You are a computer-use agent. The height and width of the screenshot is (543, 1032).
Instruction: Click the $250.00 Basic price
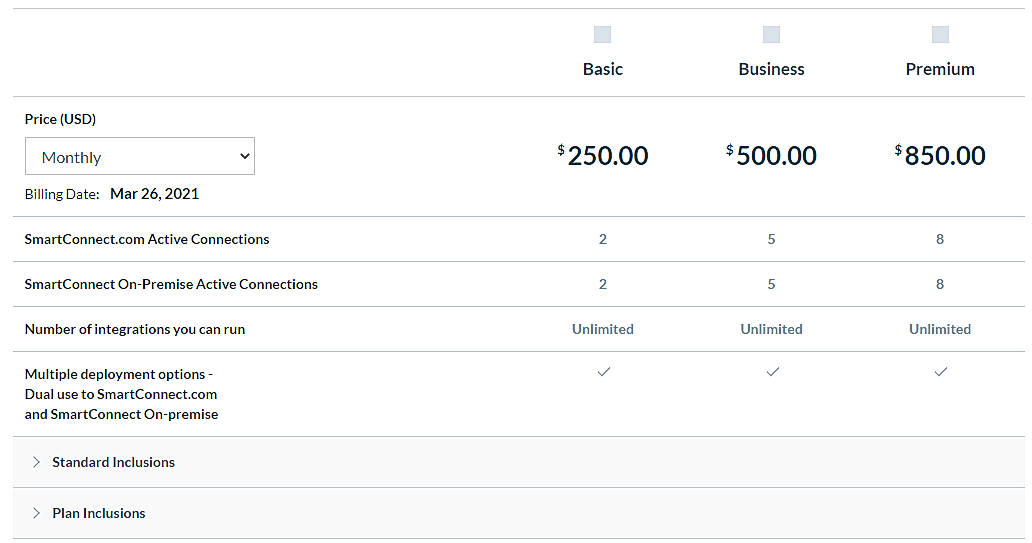(603, 156)
